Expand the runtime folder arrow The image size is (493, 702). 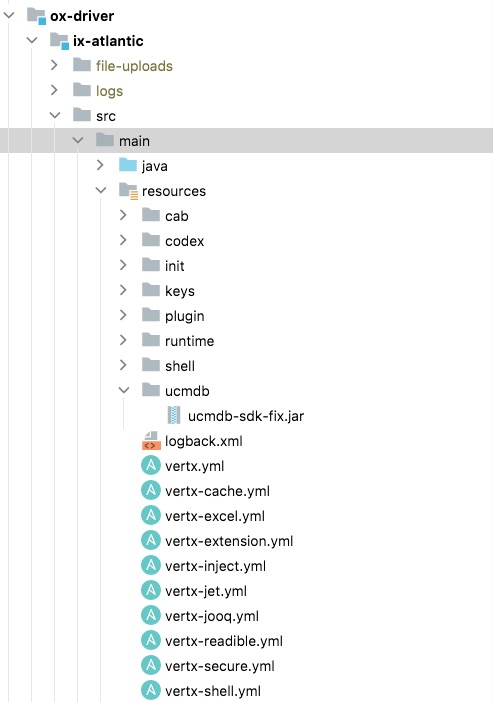[124, 340]
